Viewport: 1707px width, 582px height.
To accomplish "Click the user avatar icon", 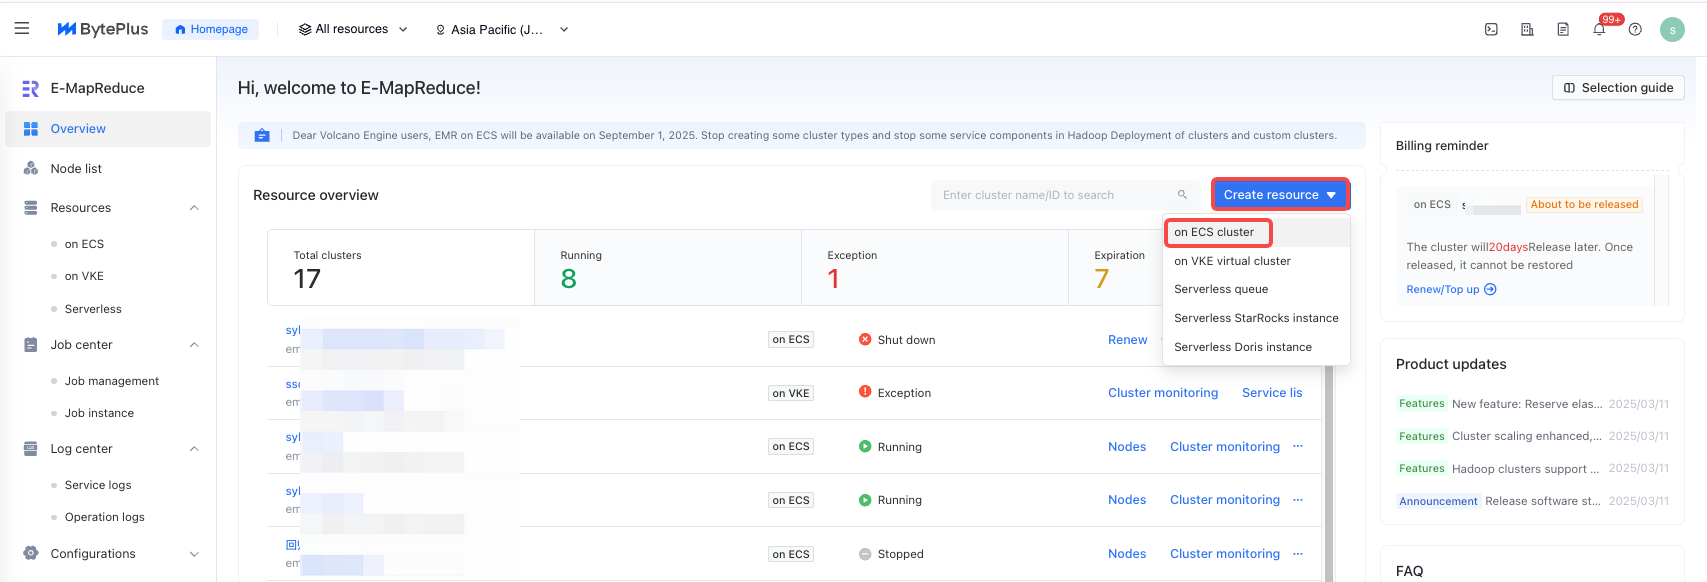I will point(1672,30).
